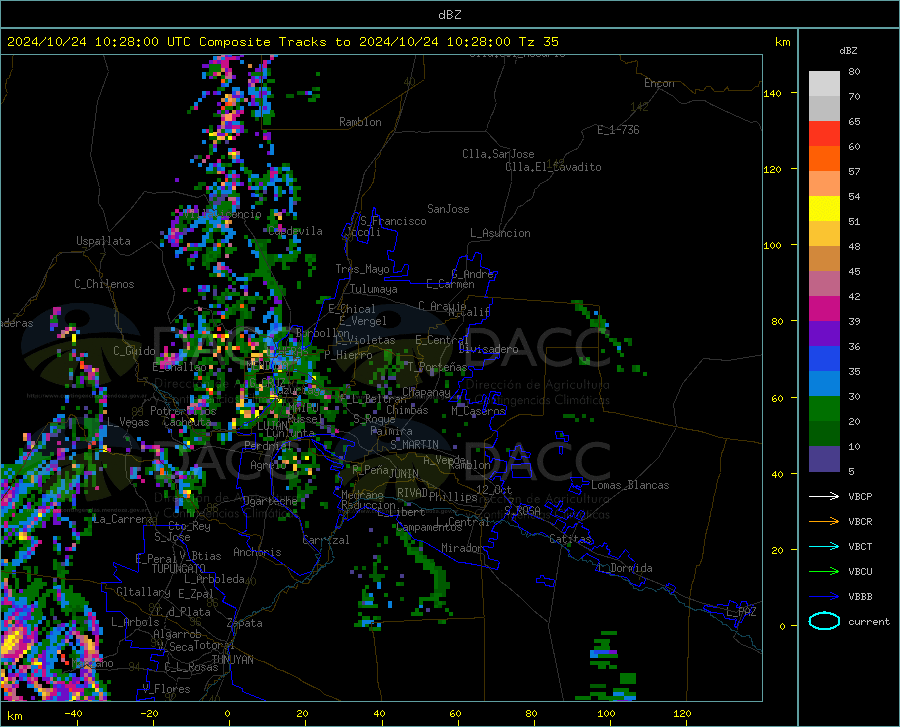Click the L_PAZ place label
This screenshot has width=900, height=727.
click(741, 612)
